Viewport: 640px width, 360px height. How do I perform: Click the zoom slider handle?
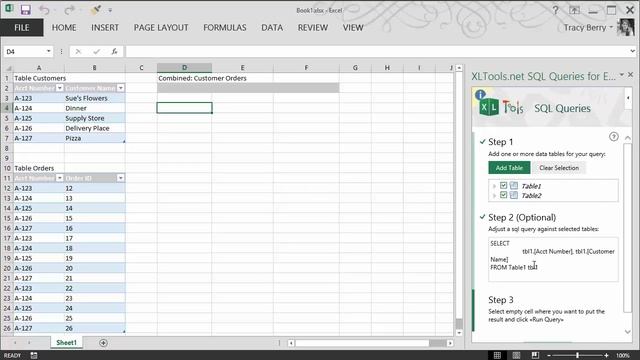click(577, 356)
